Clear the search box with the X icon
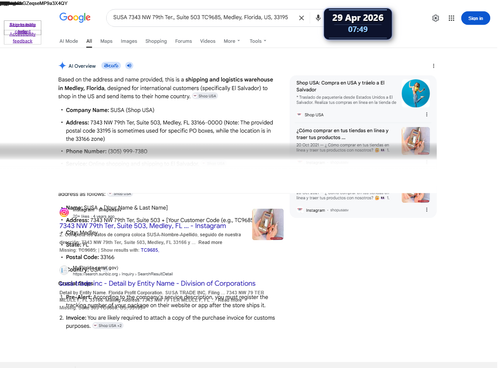The image size is (500, 368). tap(301, 18)
